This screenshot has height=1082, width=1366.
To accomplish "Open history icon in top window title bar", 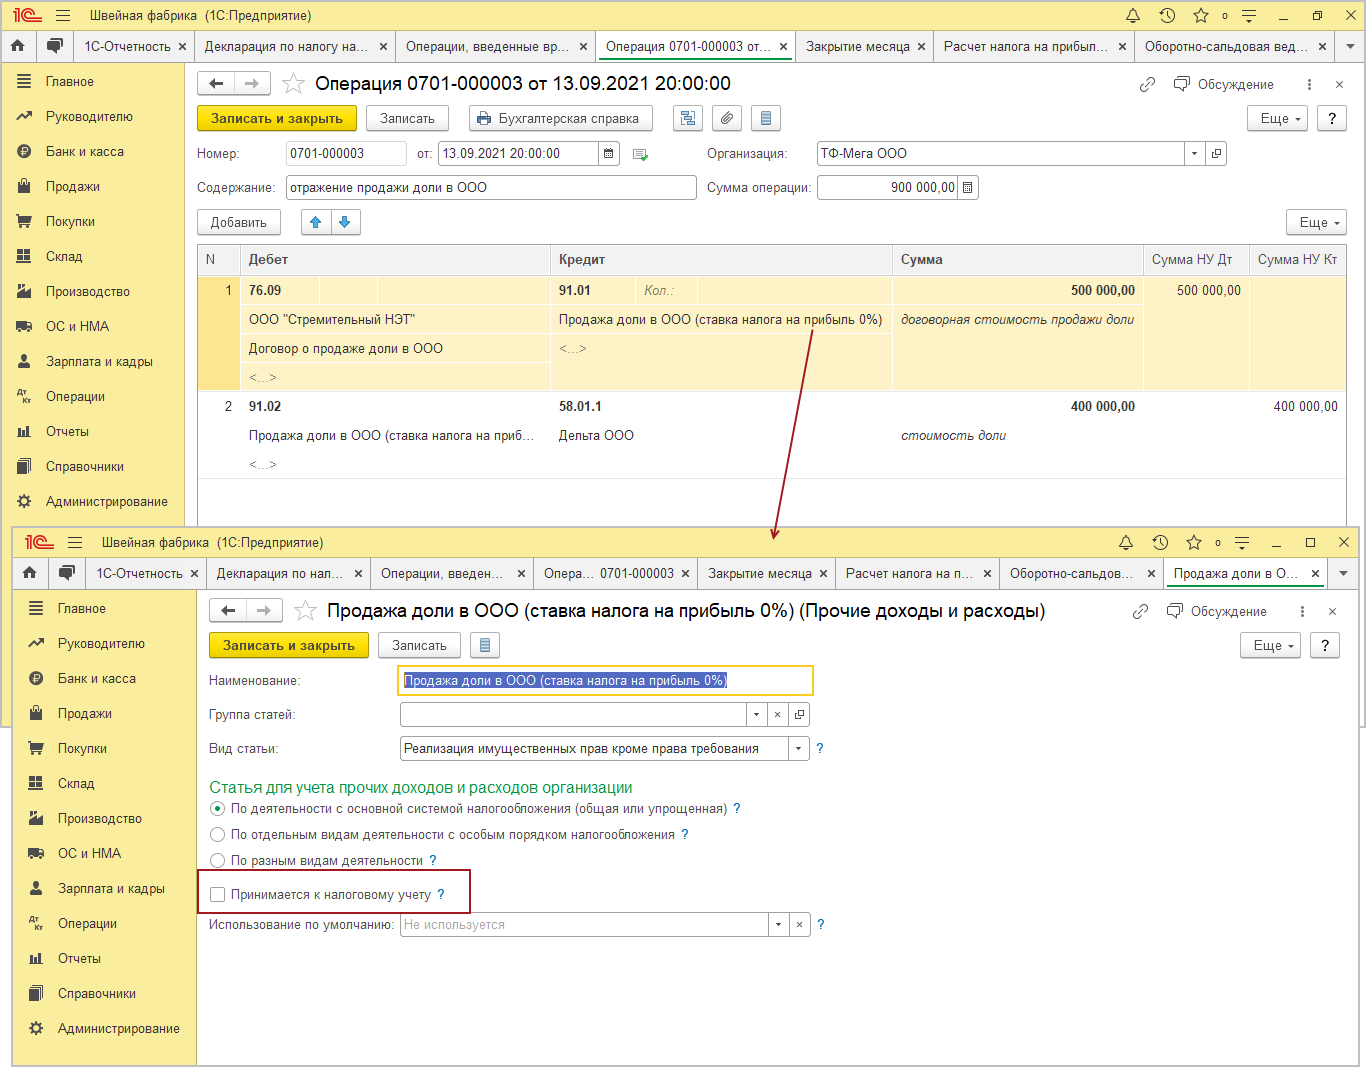I will click(x=1167, y=15).
